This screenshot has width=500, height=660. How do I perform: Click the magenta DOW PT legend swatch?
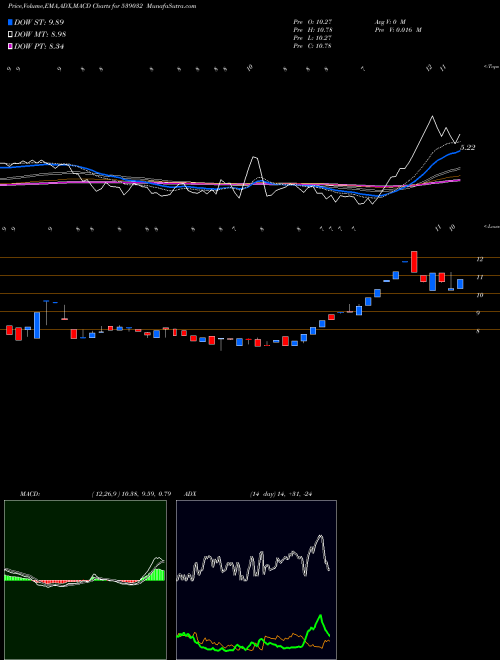(x=10, y=47)
